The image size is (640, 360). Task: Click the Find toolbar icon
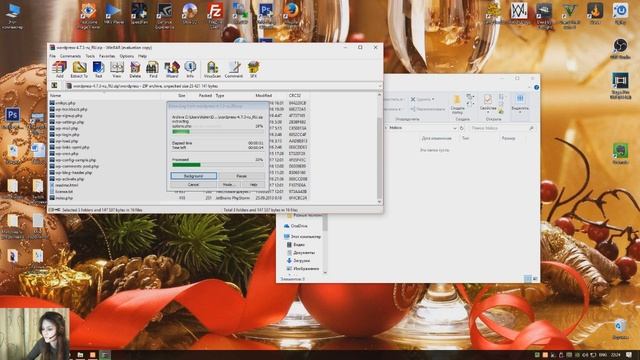coord(153,69)
